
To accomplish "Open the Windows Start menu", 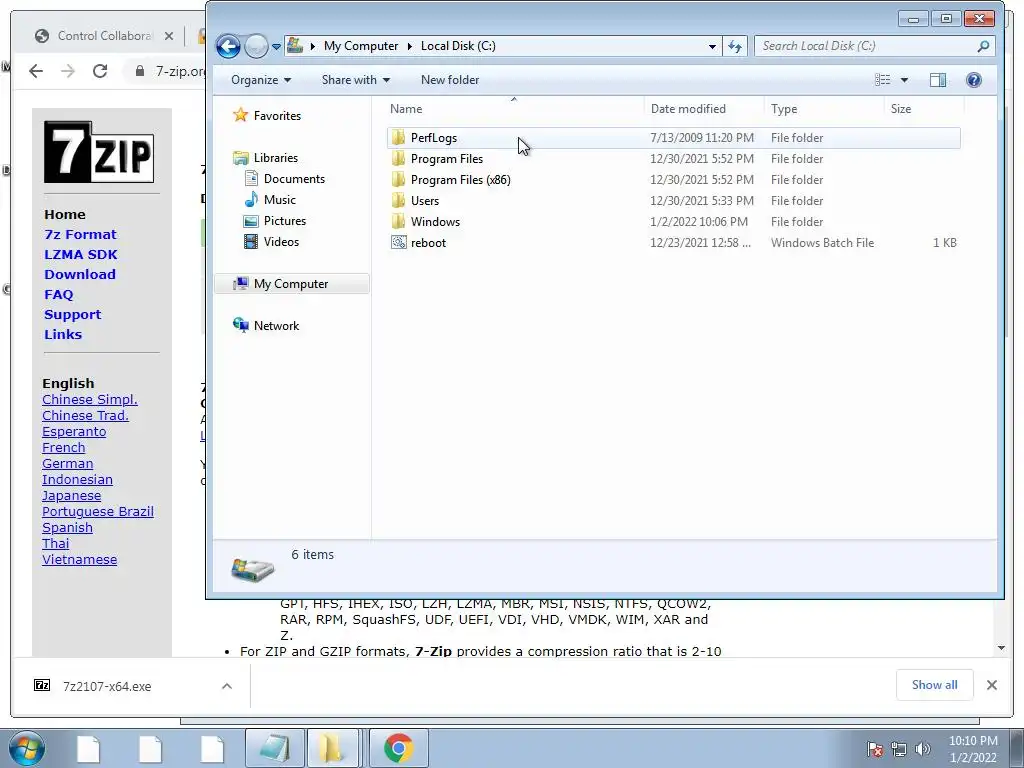I will point(26,748).
